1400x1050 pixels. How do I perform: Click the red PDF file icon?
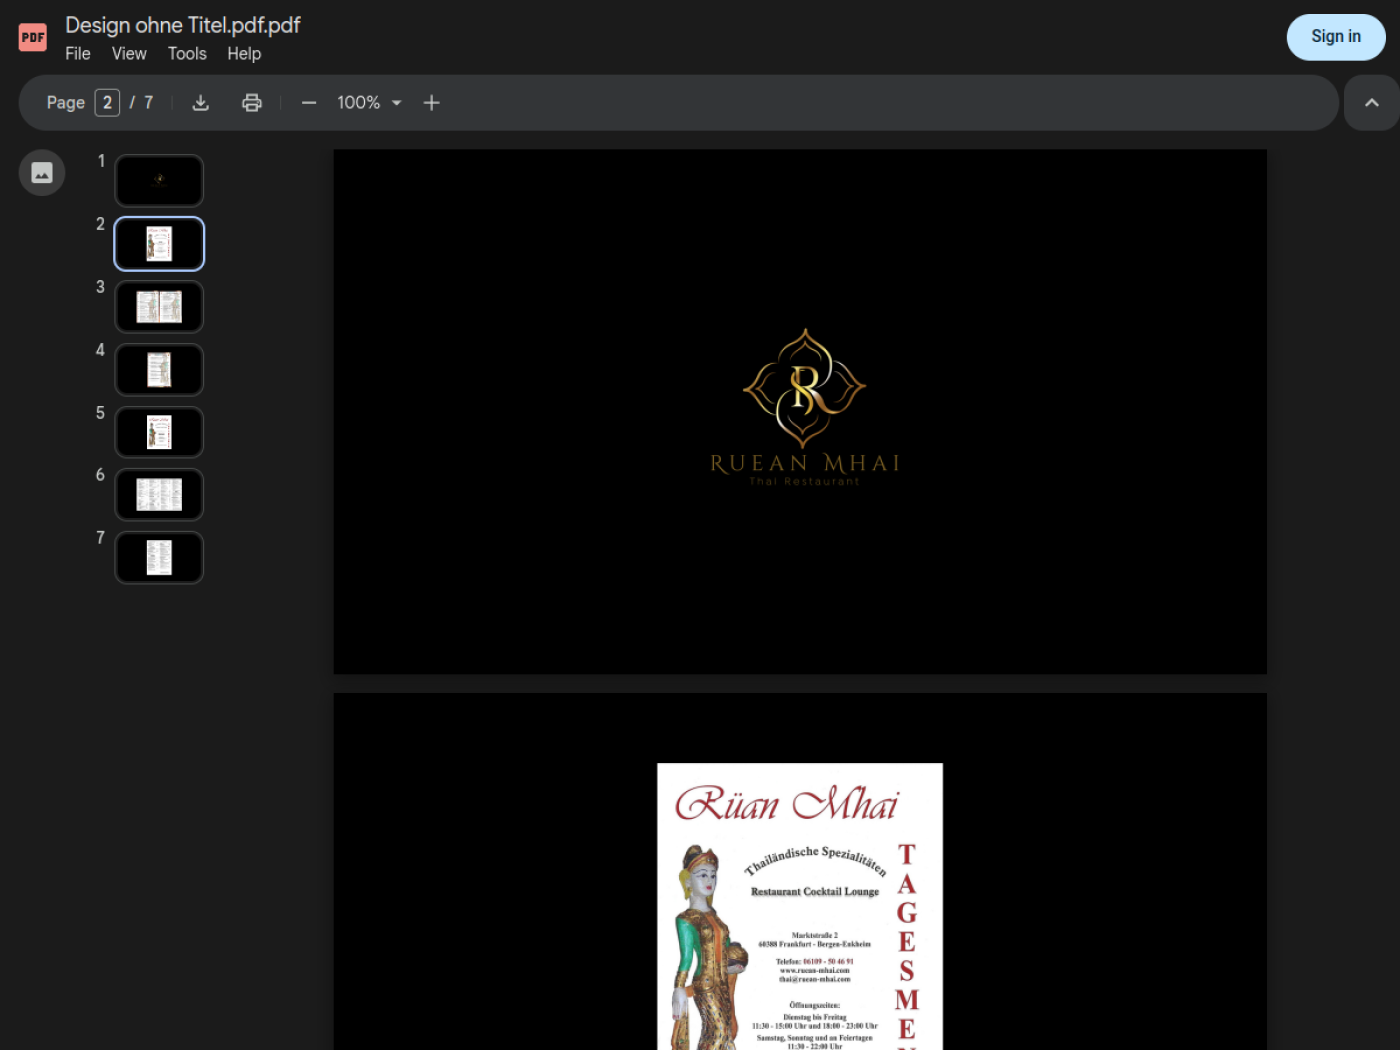click(x=33, y=38)
